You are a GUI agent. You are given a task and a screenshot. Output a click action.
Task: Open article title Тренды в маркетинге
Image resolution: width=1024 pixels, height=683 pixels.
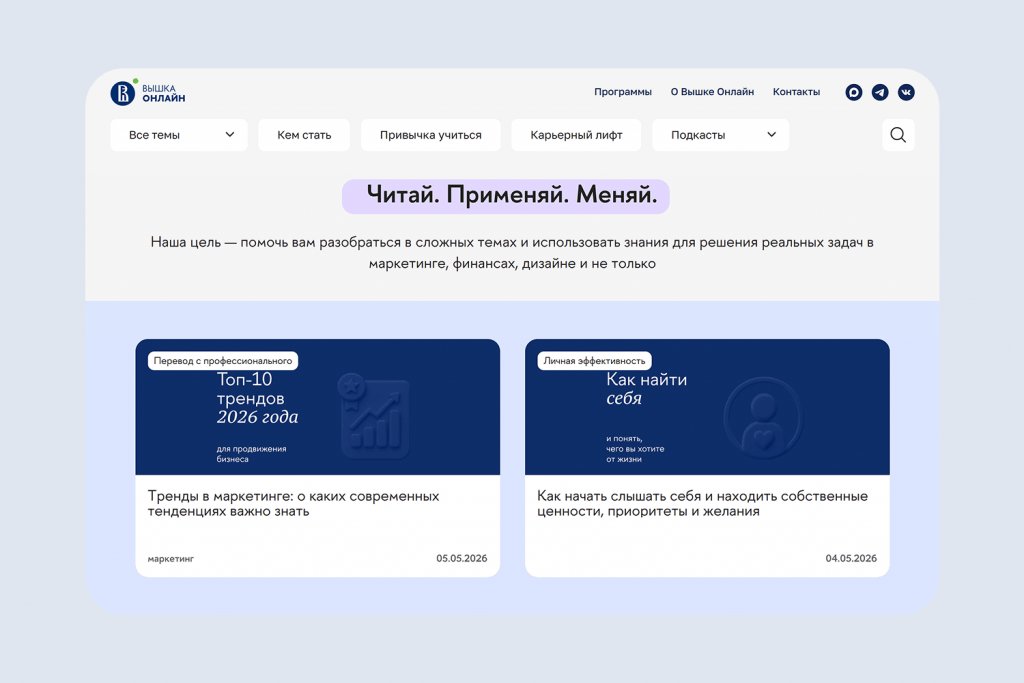(293, 503)
